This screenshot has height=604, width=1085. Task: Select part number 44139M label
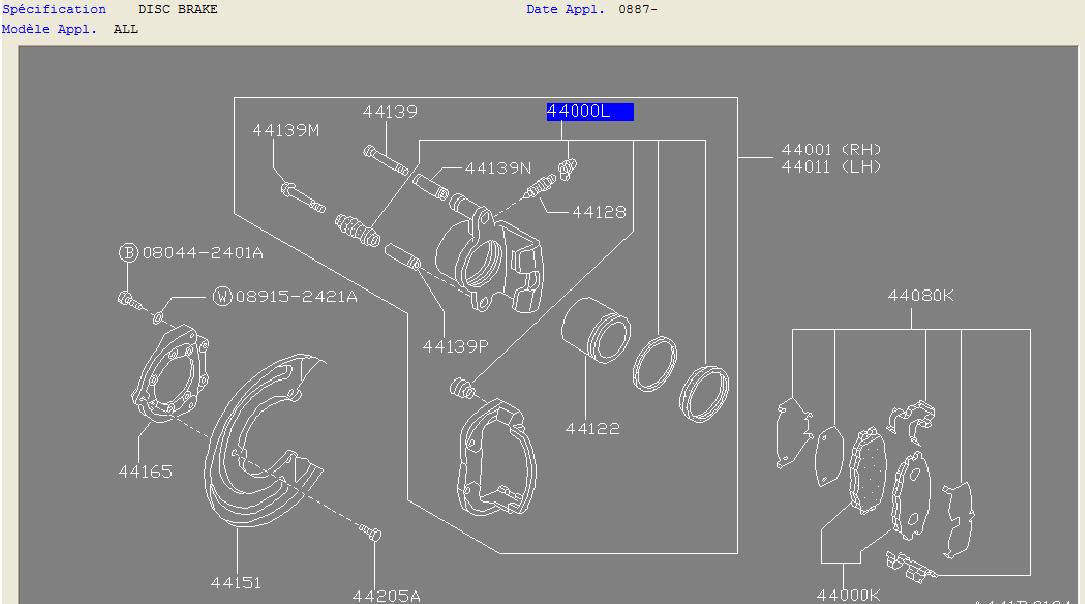click(x=285, y=130)
